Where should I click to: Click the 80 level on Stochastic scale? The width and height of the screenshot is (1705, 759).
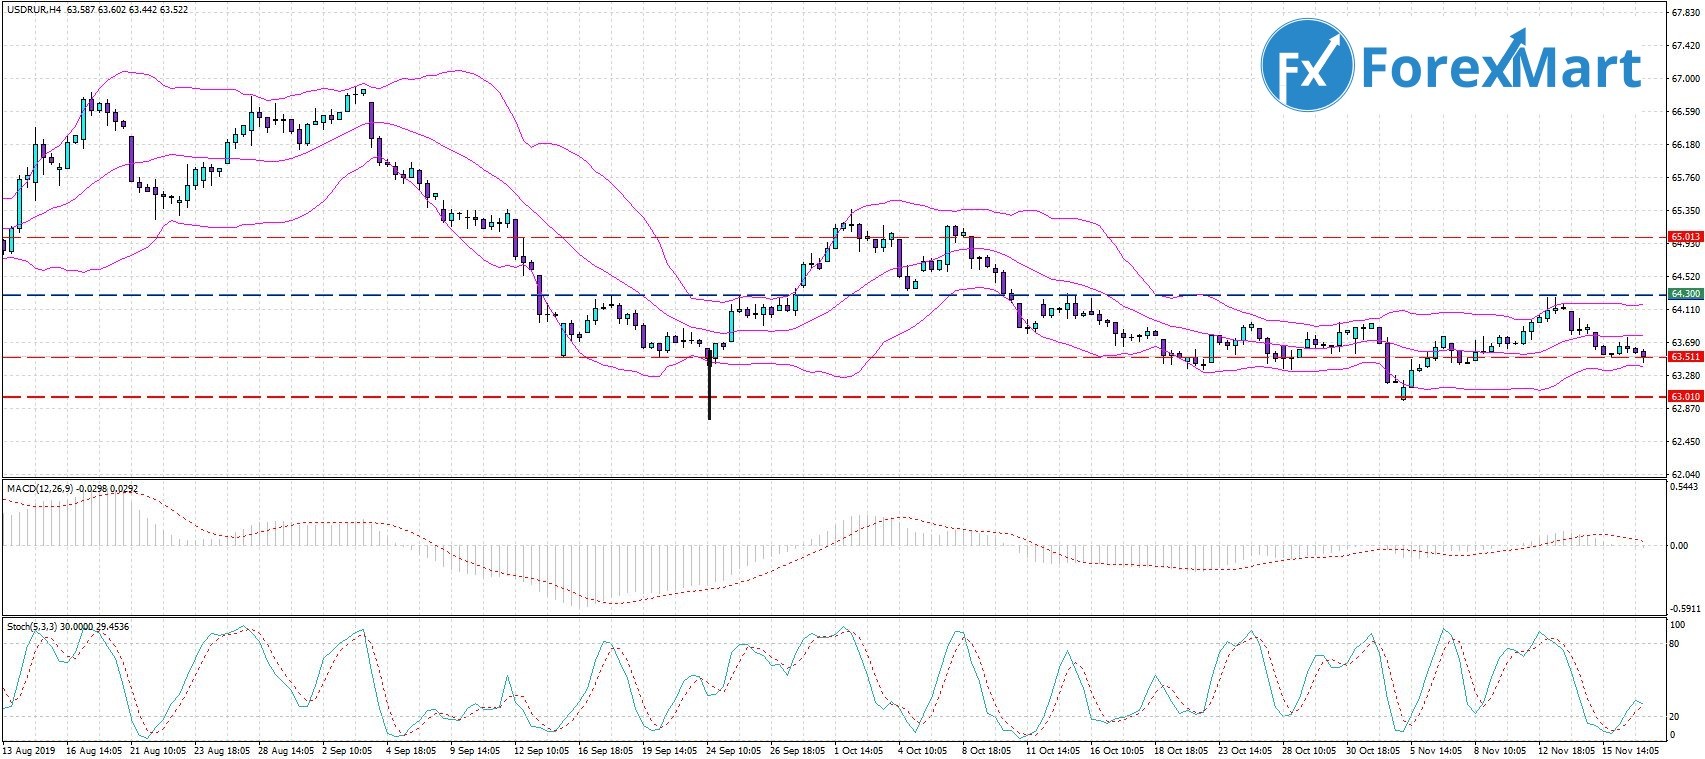click(x=1674, y=644)
